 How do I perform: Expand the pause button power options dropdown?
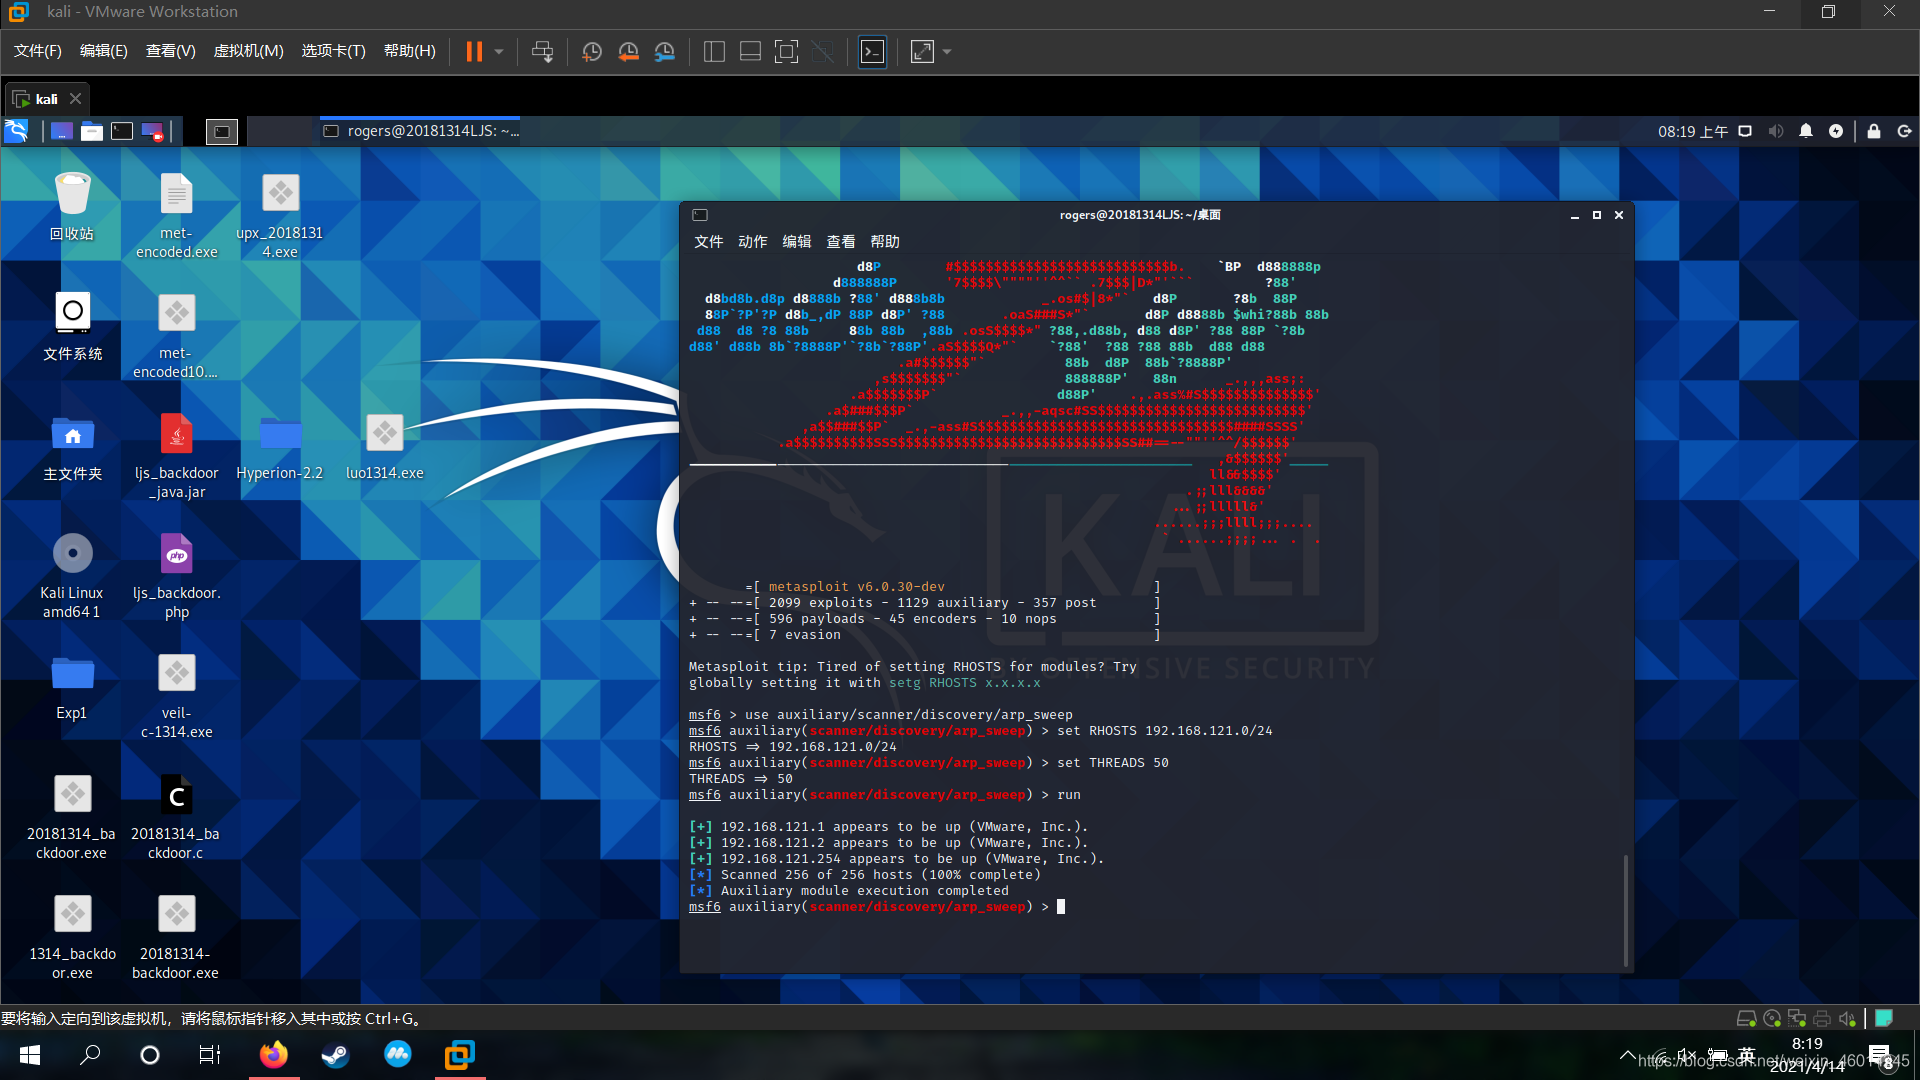tap(498, 51)
